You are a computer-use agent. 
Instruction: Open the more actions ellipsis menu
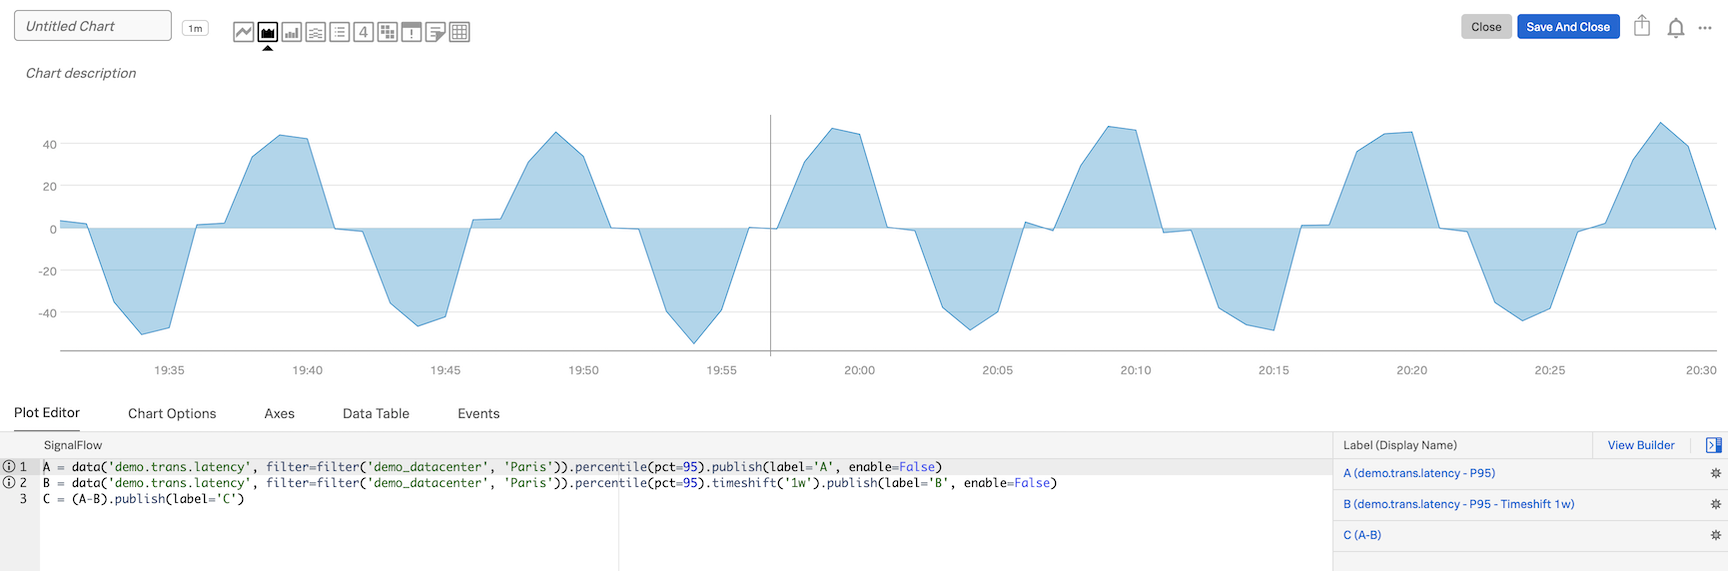[1705, 28]
